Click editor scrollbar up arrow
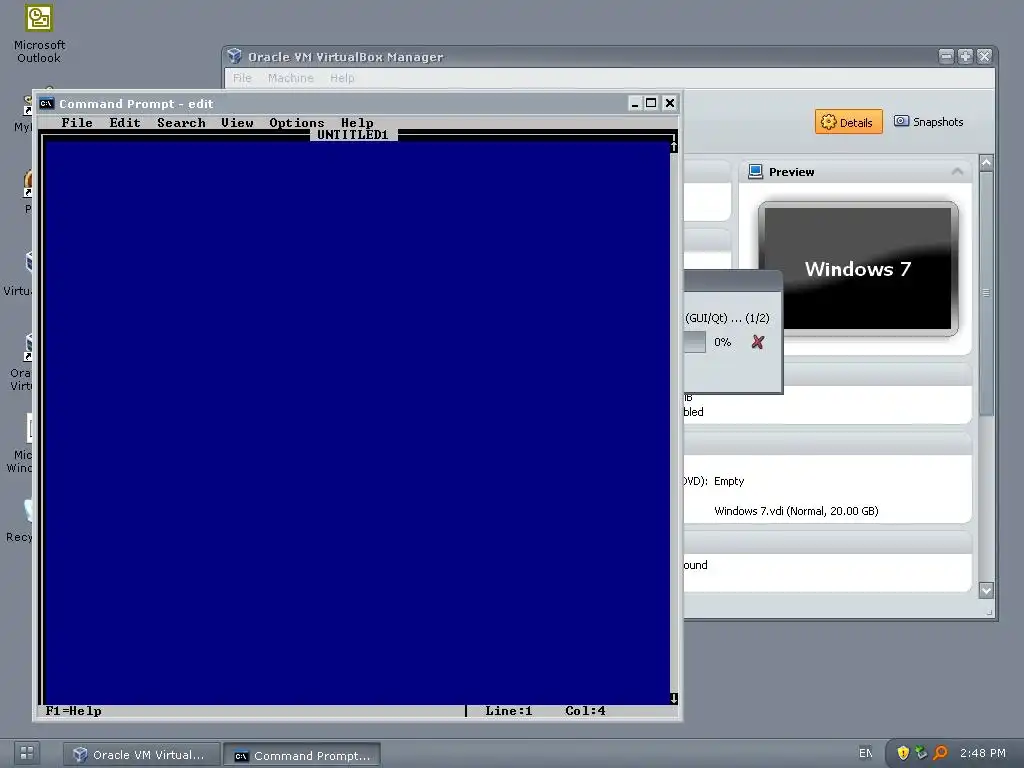Viewport: 1024px width, 768px height. (x=673, y=146)
